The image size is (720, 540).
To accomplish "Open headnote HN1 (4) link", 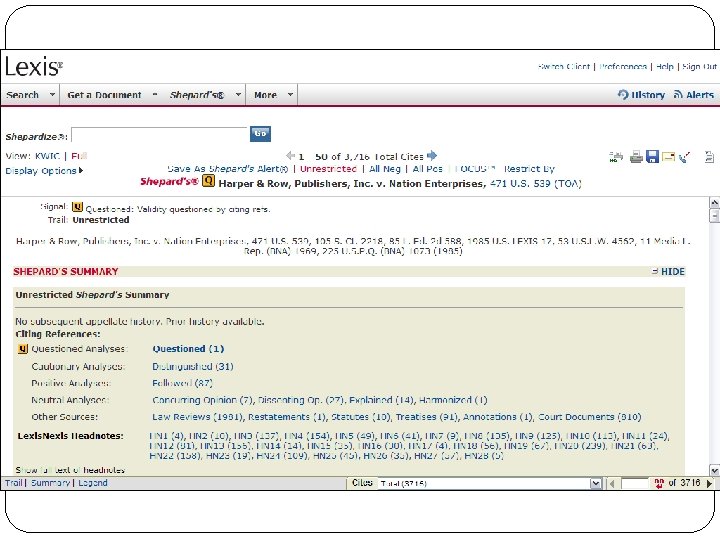I will pyautogui.click(x=167, y=436).
